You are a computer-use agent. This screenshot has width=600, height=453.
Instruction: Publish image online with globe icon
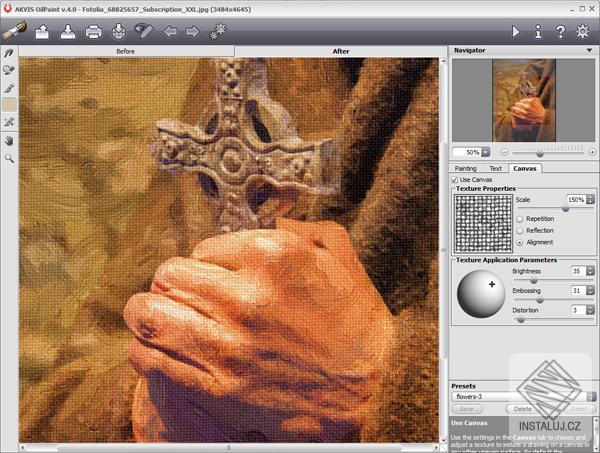pos(119,31)
